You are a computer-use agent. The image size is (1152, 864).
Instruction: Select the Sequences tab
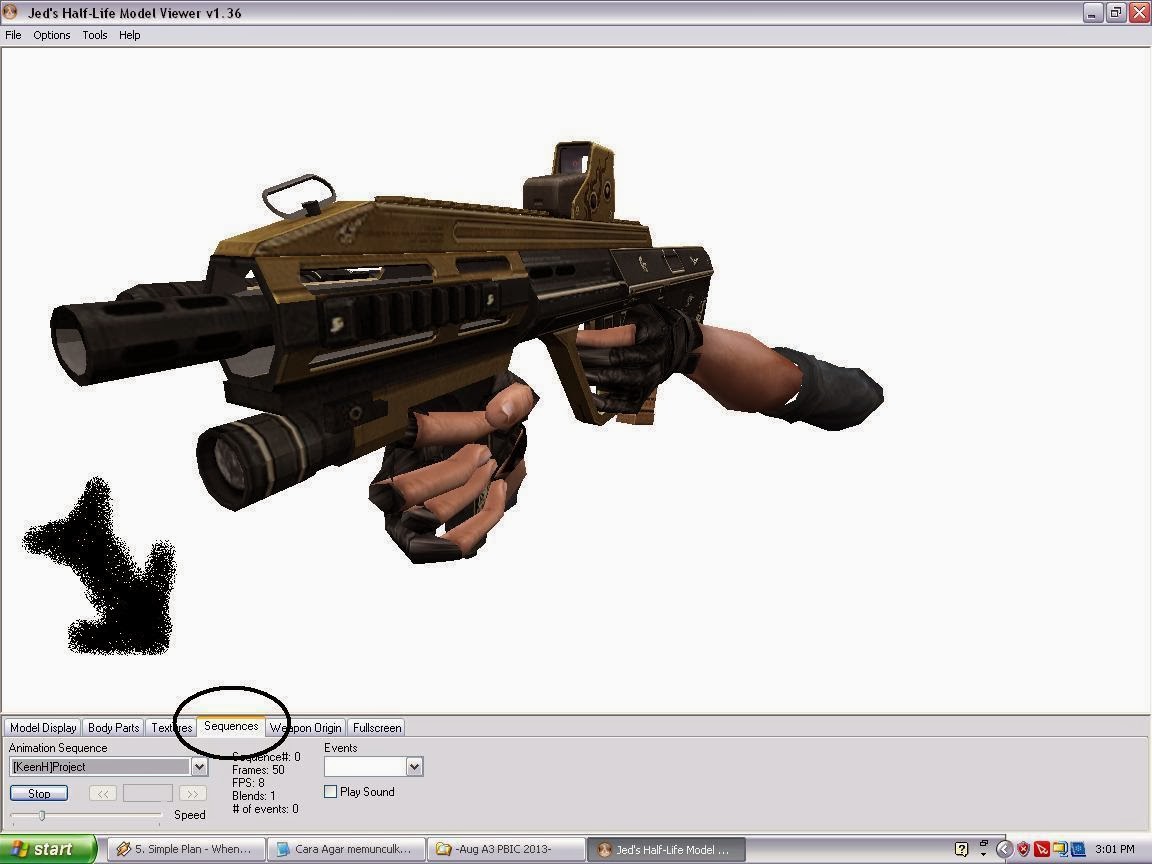point(231,726)
